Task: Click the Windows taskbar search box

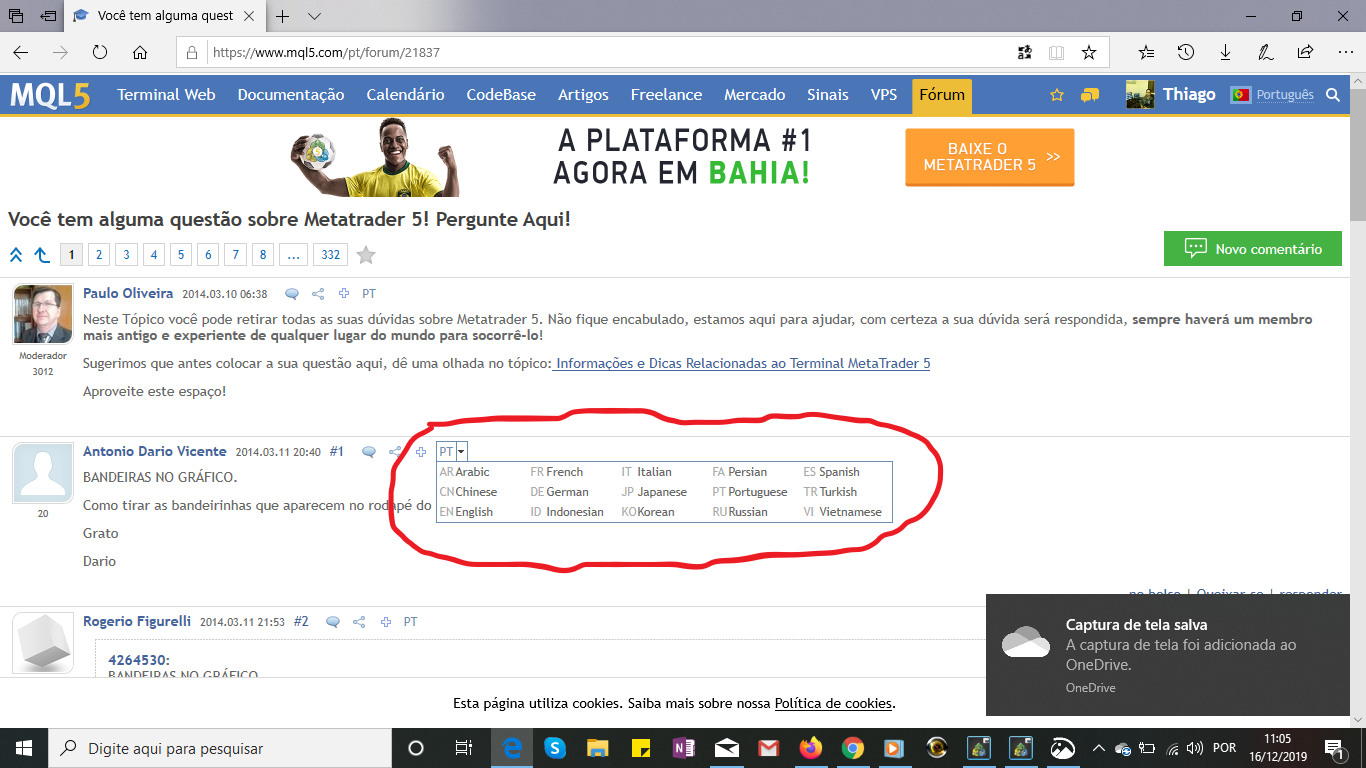Action: [x=220, y=748]
